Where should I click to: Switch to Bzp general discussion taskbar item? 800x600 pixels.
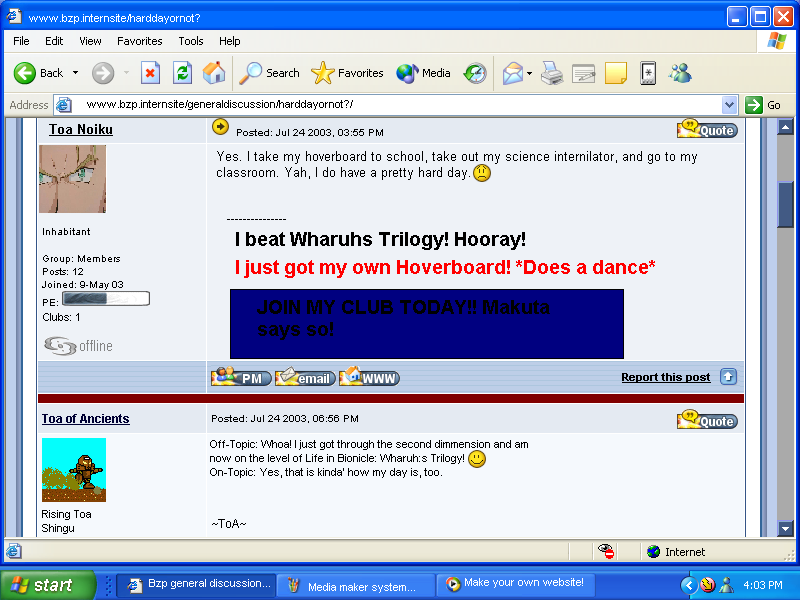tap(196, 585)
